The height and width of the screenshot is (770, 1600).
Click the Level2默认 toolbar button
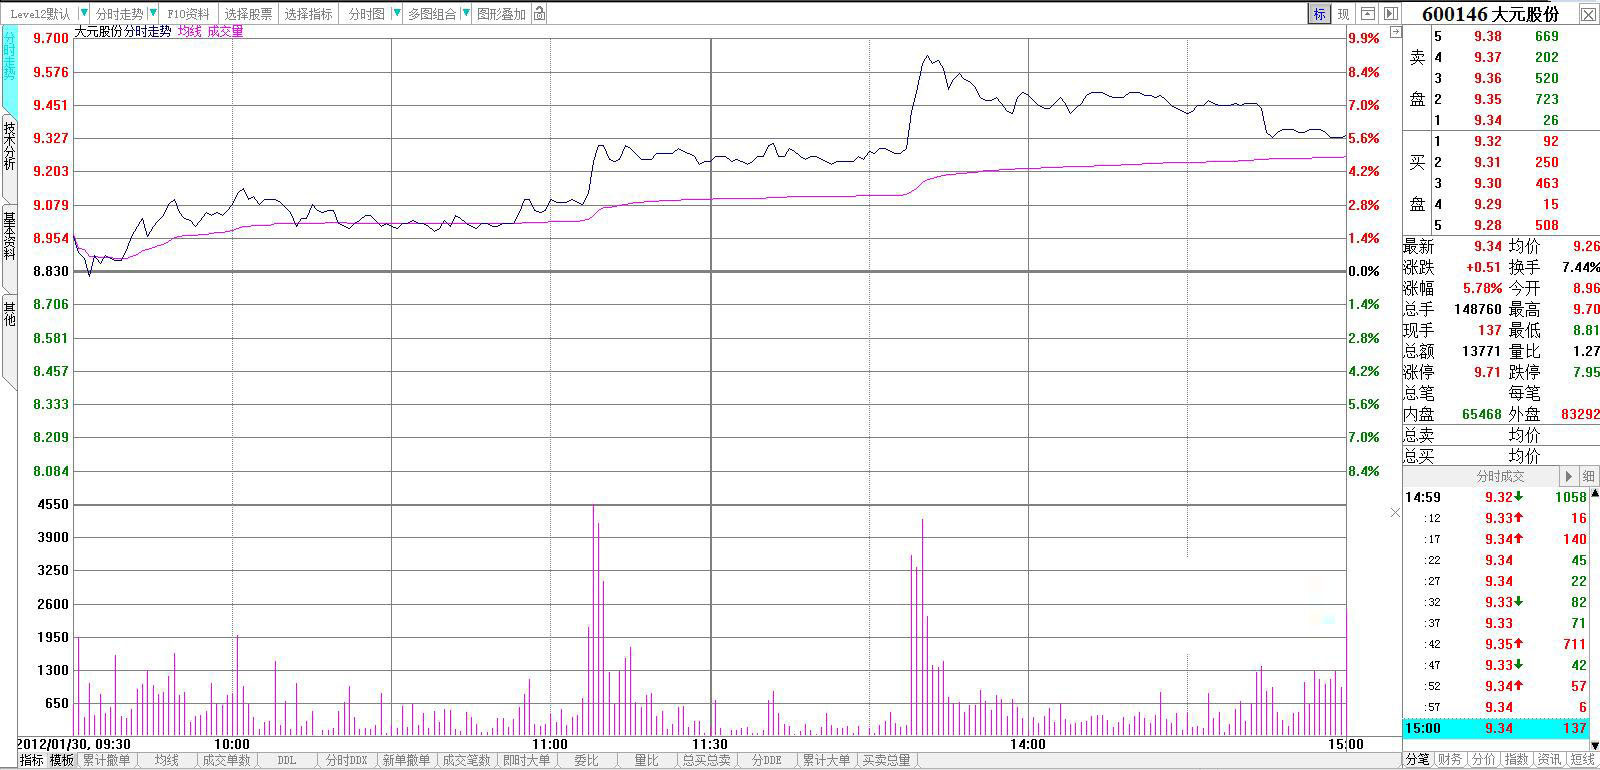(x=40, y=14)
